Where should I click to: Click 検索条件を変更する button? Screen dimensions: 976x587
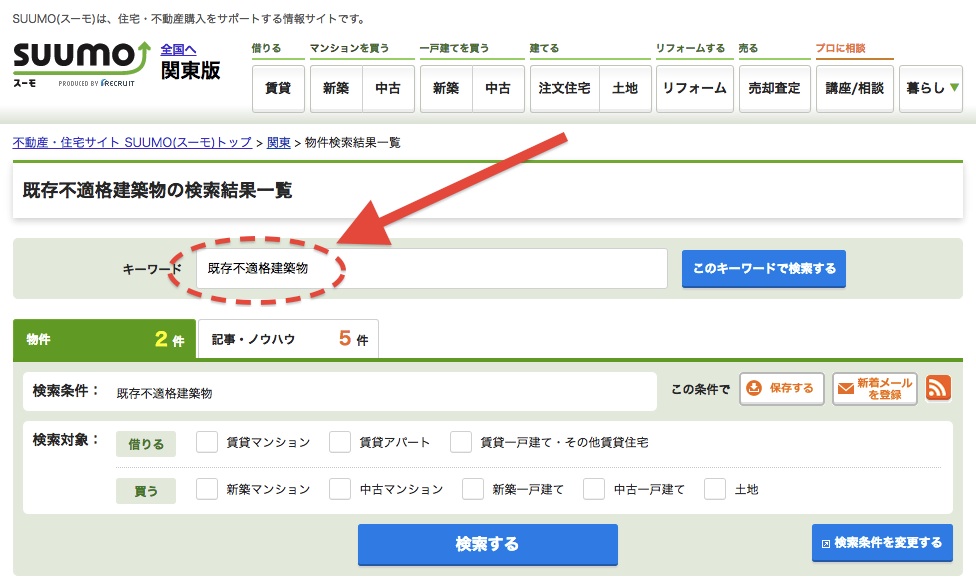(x=882, y=543)
